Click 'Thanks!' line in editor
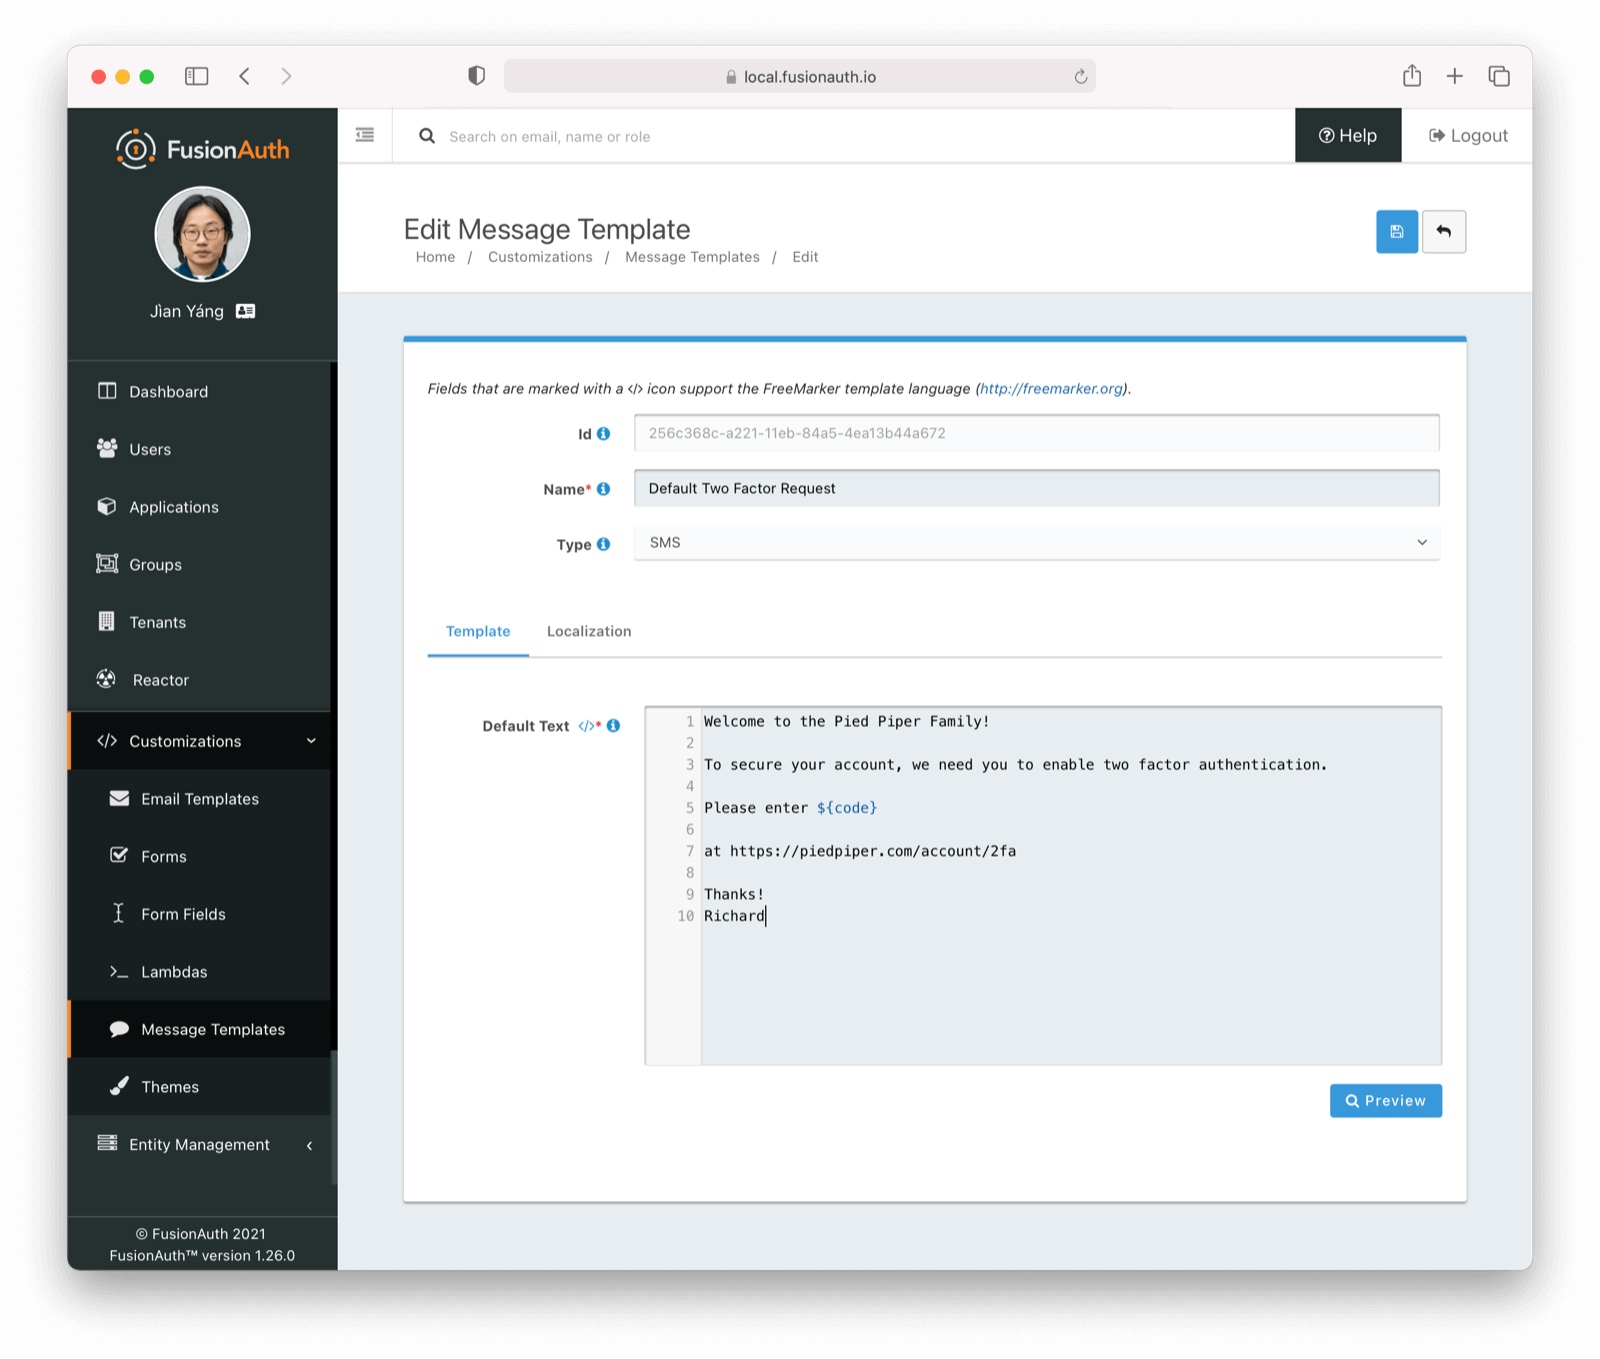This screenshot has width=1600, height=1359. tap(734, 894)
